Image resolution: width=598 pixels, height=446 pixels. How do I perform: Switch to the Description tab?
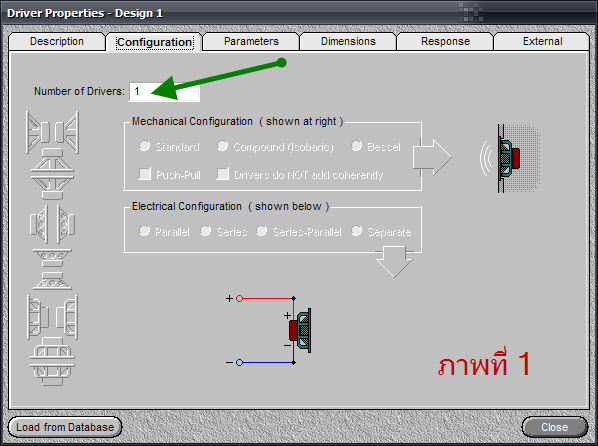[57, 41]
